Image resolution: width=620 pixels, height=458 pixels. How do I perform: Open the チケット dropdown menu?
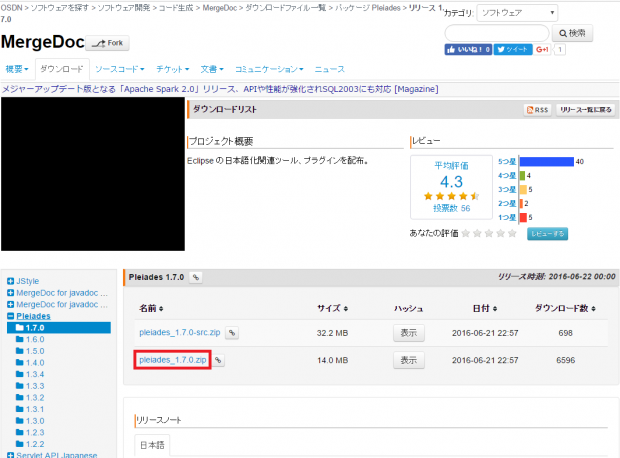[172, 69]
